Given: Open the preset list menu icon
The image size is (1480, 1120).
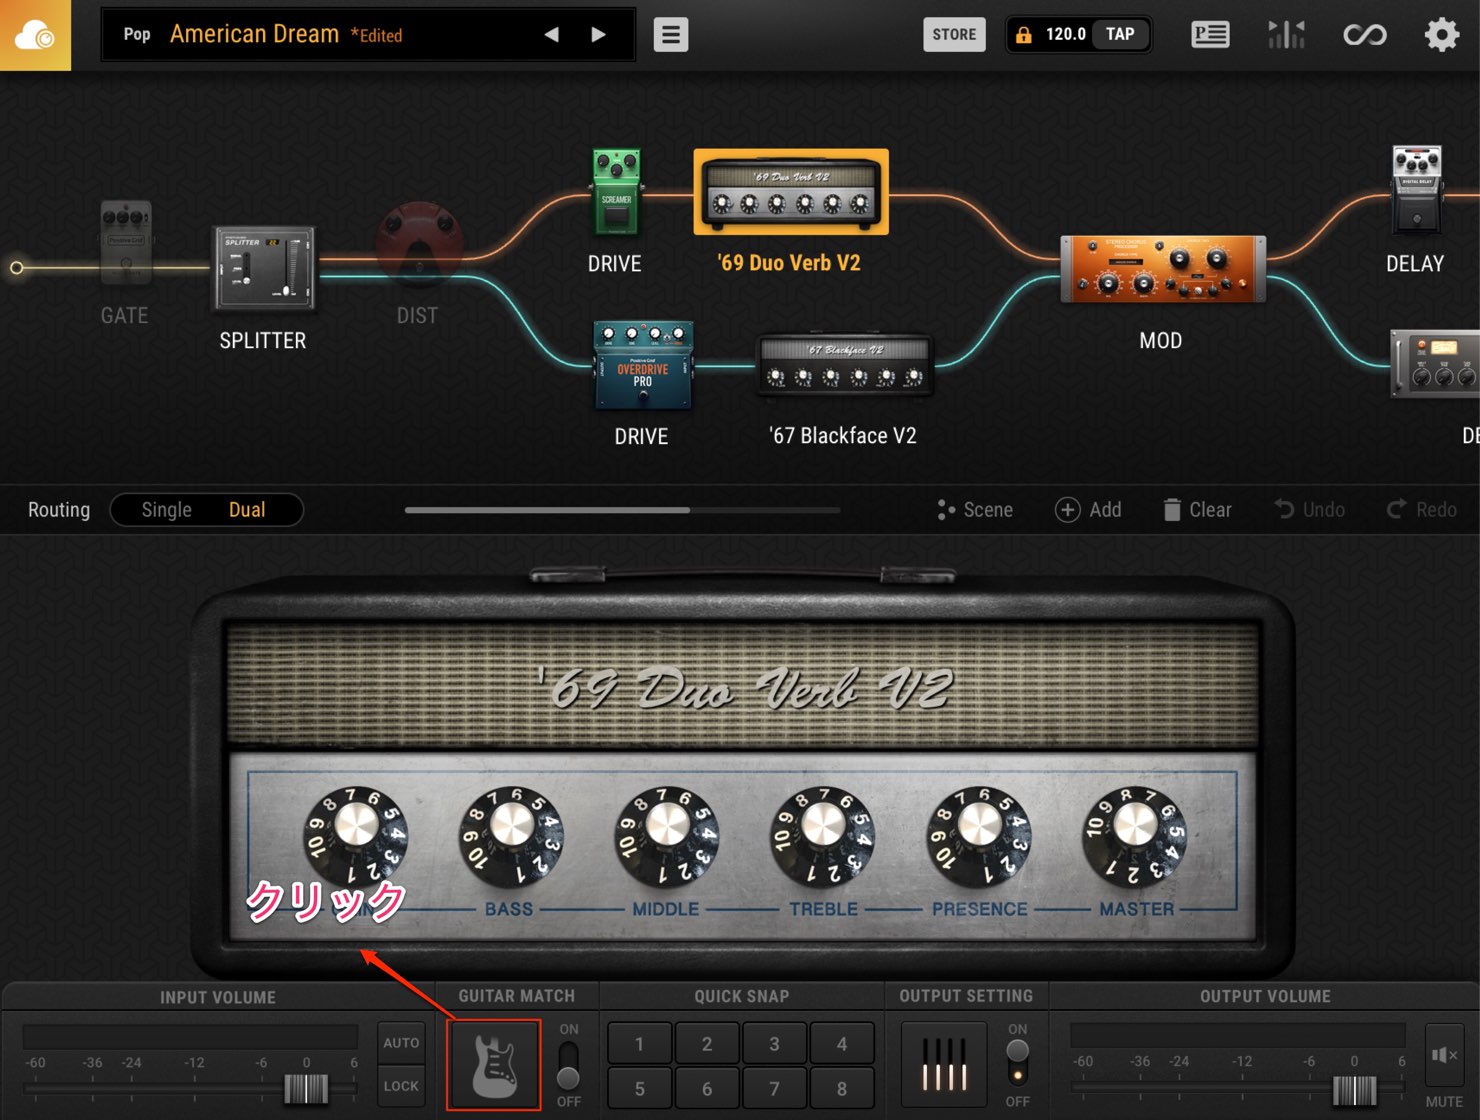Looking at the screenshot, I should [x=670, y=35].
